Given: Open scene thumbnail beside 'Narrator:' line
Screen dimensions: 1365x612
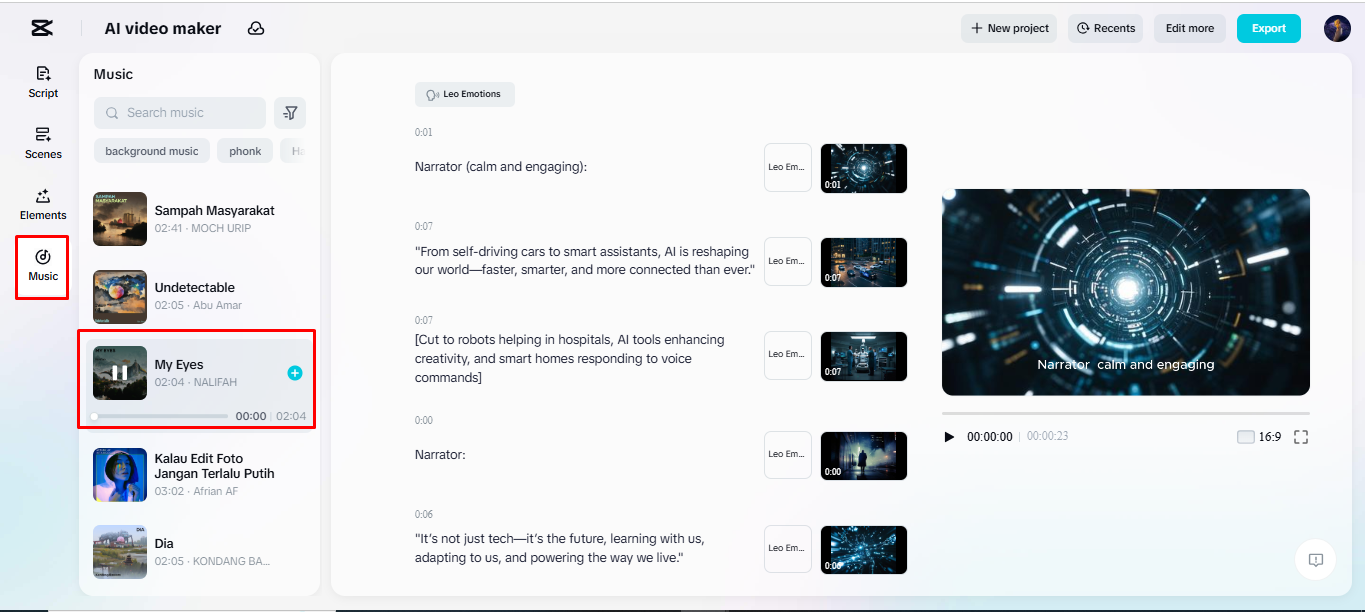Looking at the screenshot, I should pyautogui.click(x=864, y=456).
